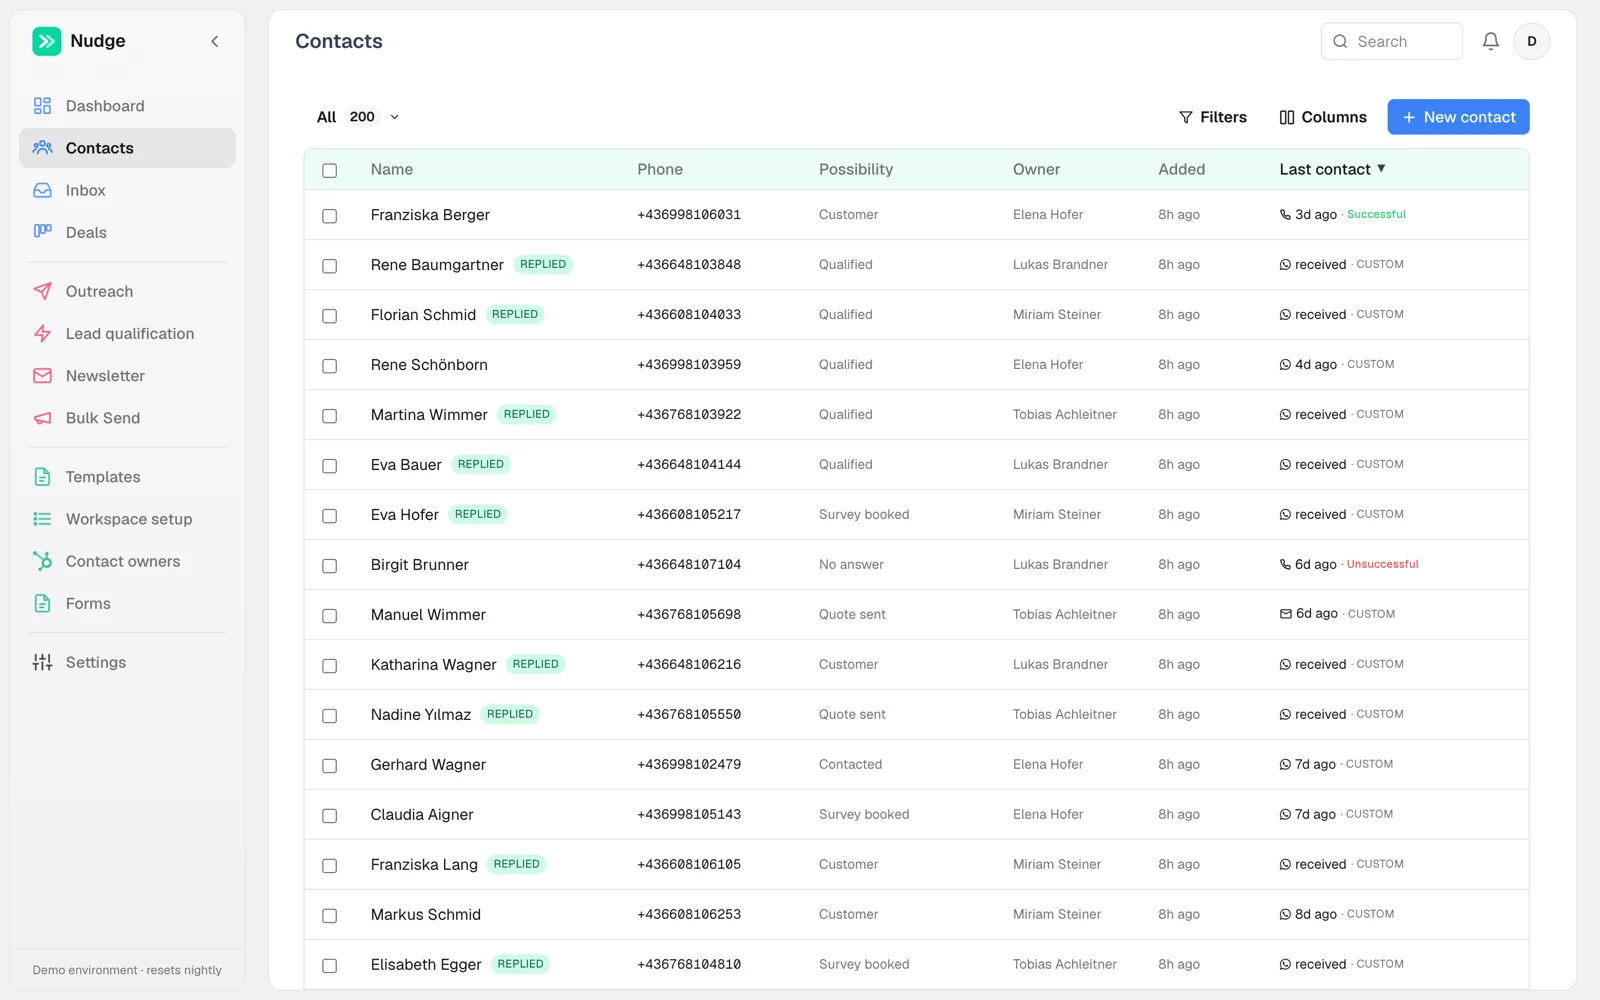1600x1000 pixels.
Task: Open the Filters button
Action: point(1212,117)
